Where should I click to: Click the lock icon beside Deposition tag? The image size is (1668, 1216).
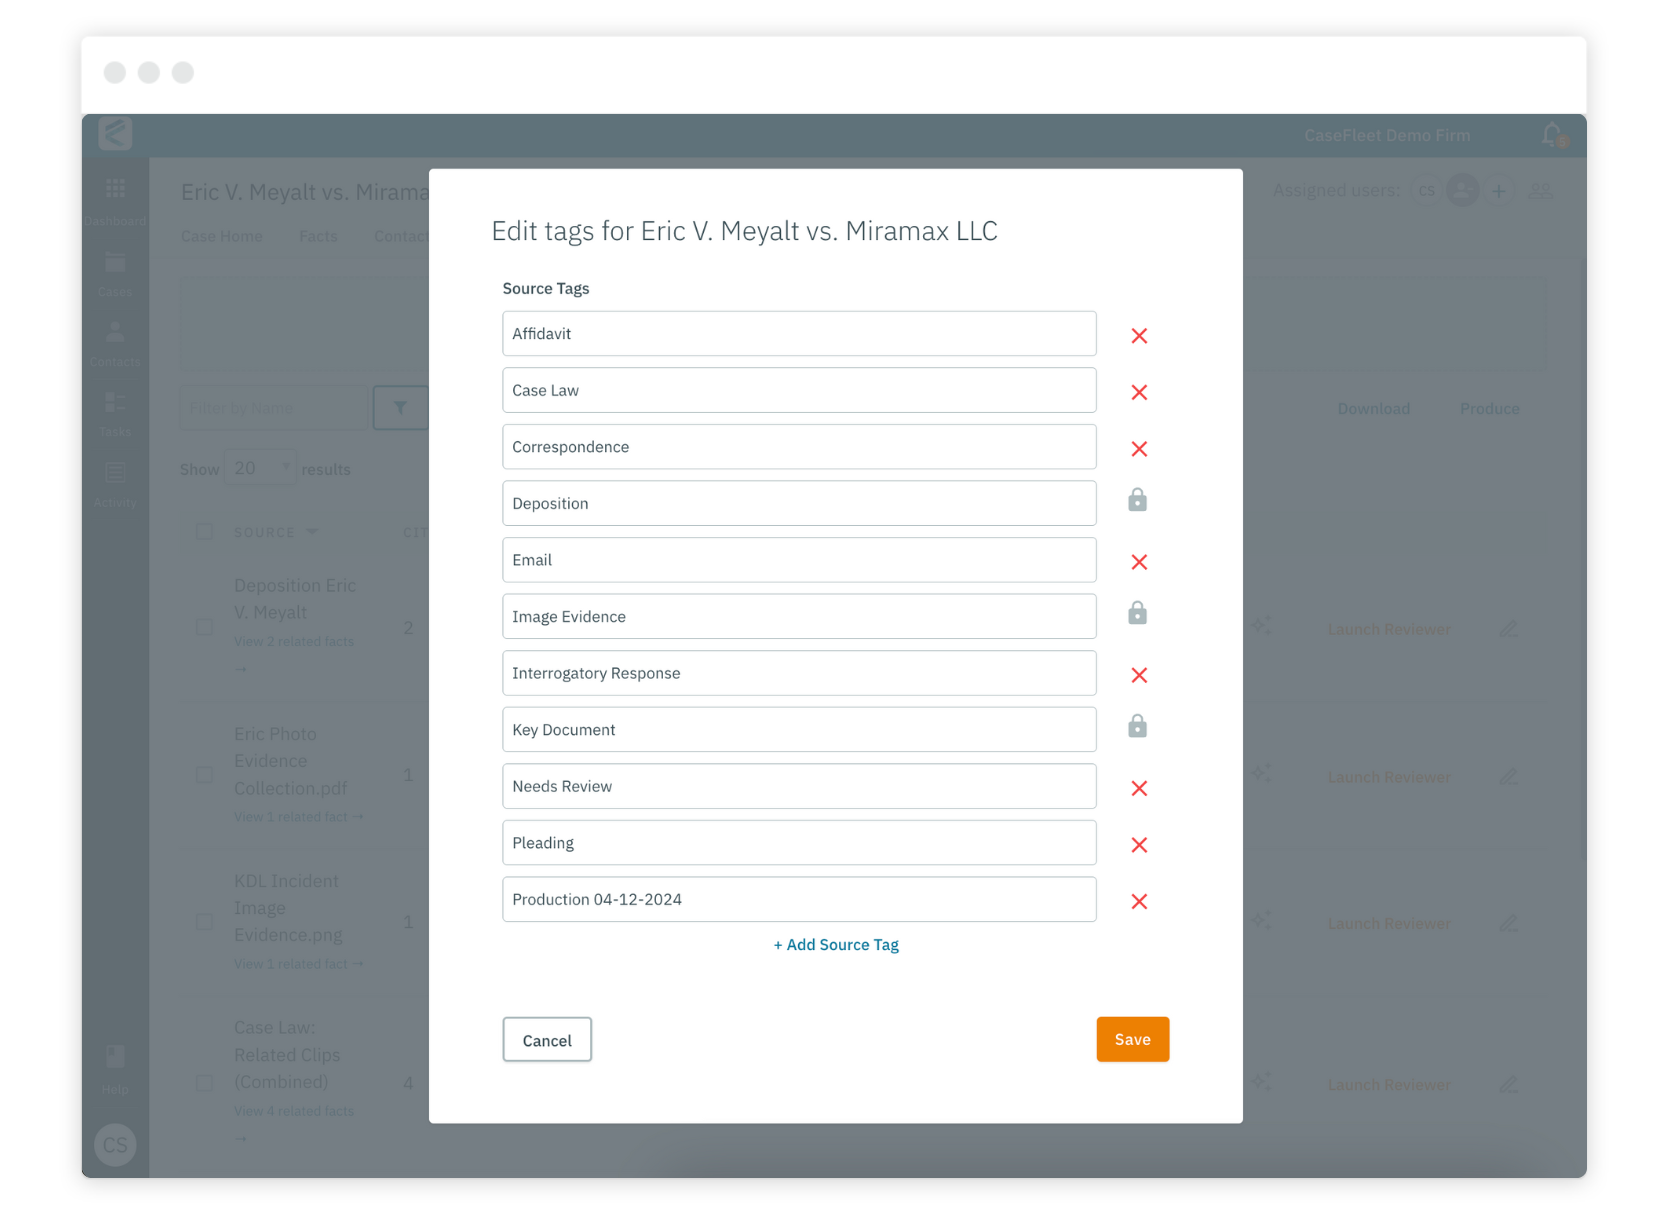(x=1138, y=500)
